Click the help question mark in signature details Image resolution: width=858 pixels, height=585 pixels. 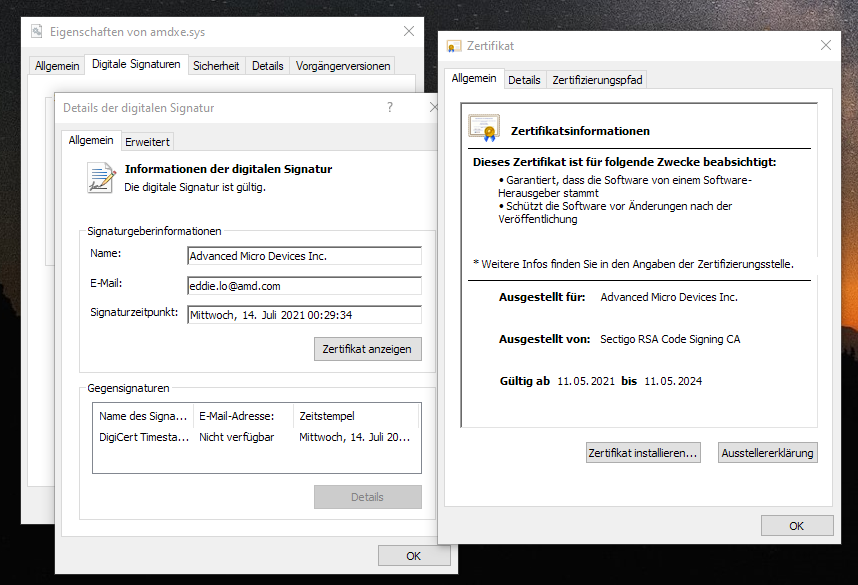(390, 107)
